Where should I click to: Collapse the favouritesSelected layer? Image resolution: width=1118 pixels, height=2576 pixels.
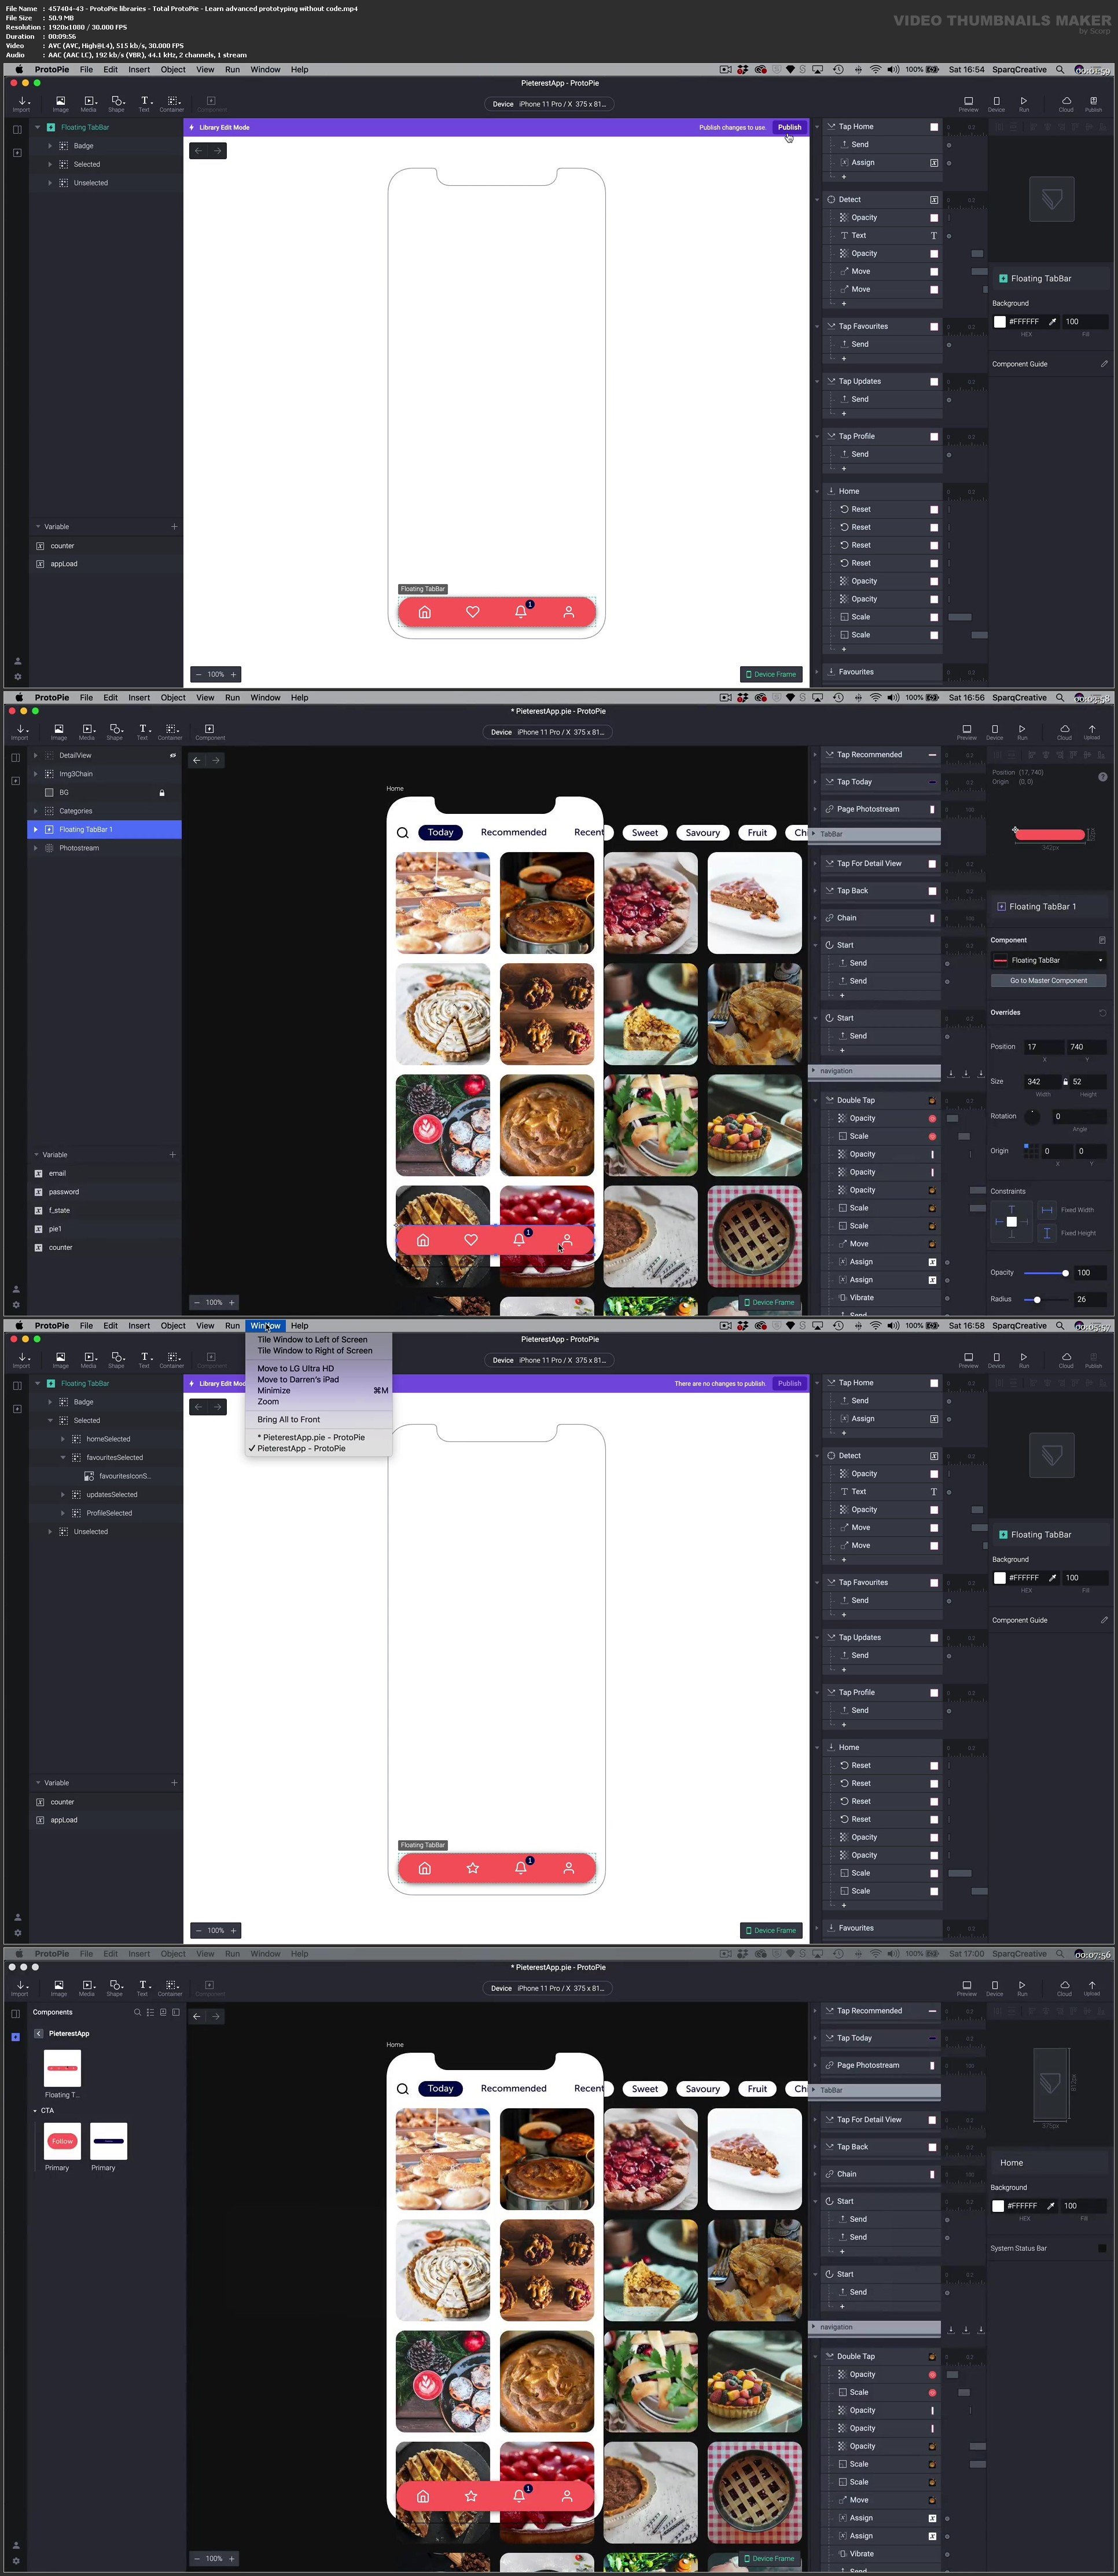(x=63, y=1458)
